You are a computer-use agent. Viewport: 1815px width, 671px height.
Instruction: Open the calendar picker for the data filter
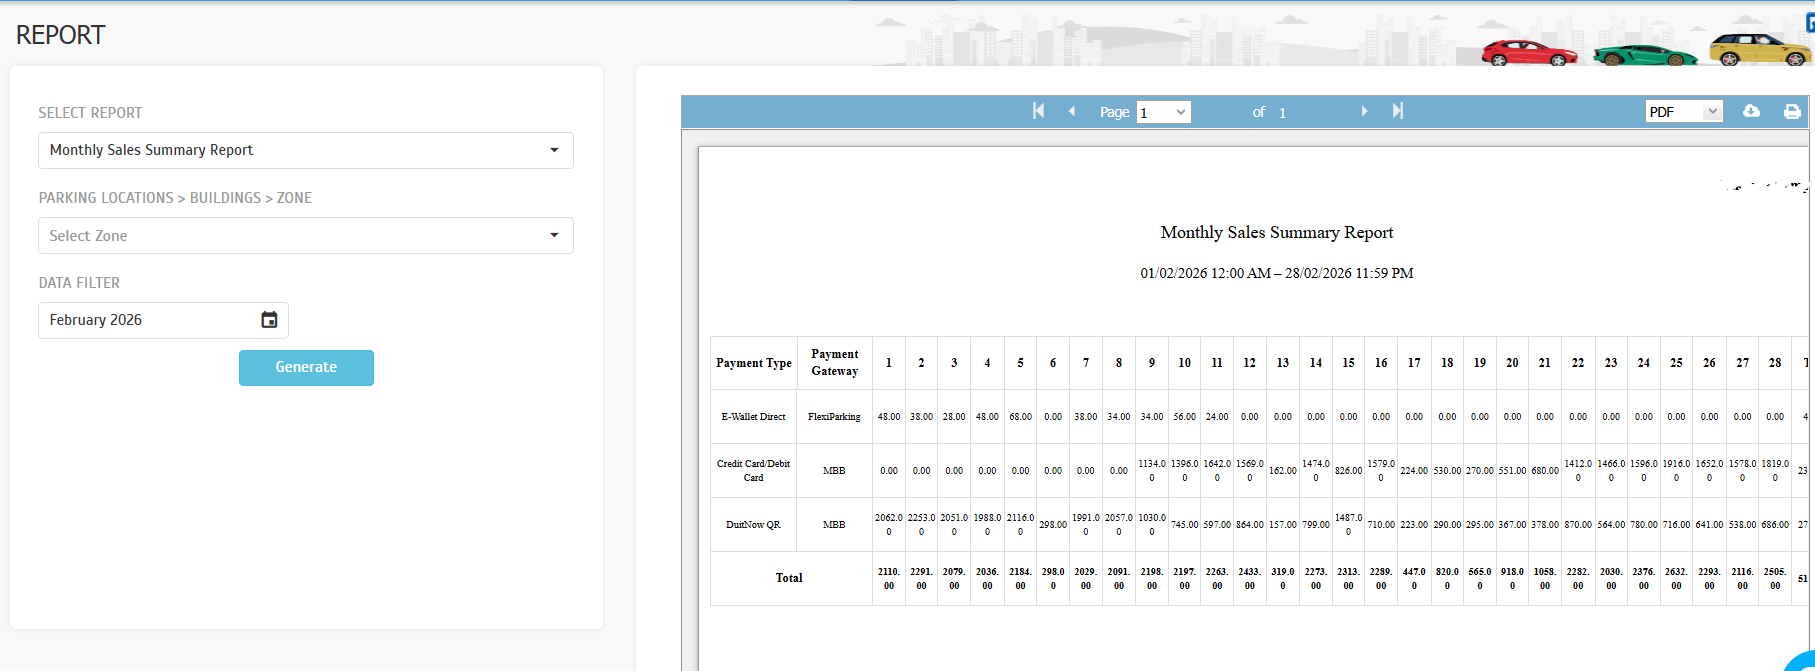(269, 320)
